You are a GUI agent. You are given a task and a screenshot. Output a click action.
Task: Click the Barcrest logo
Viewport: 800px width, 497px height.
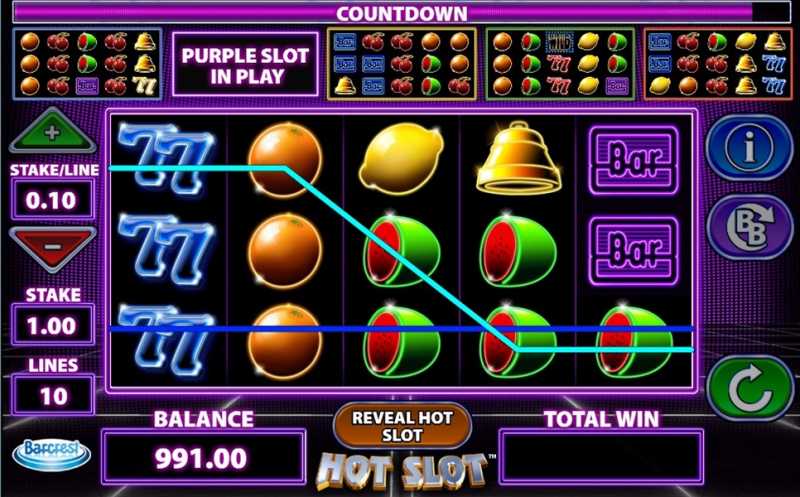click(52, 454)
